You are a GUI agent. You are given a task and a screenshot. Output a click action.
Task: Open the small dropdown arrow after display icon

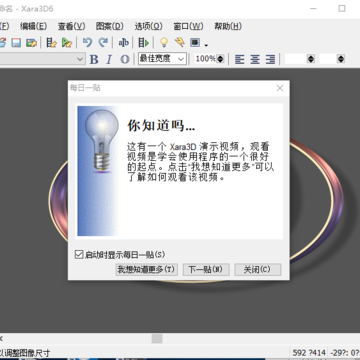point(206,45)
